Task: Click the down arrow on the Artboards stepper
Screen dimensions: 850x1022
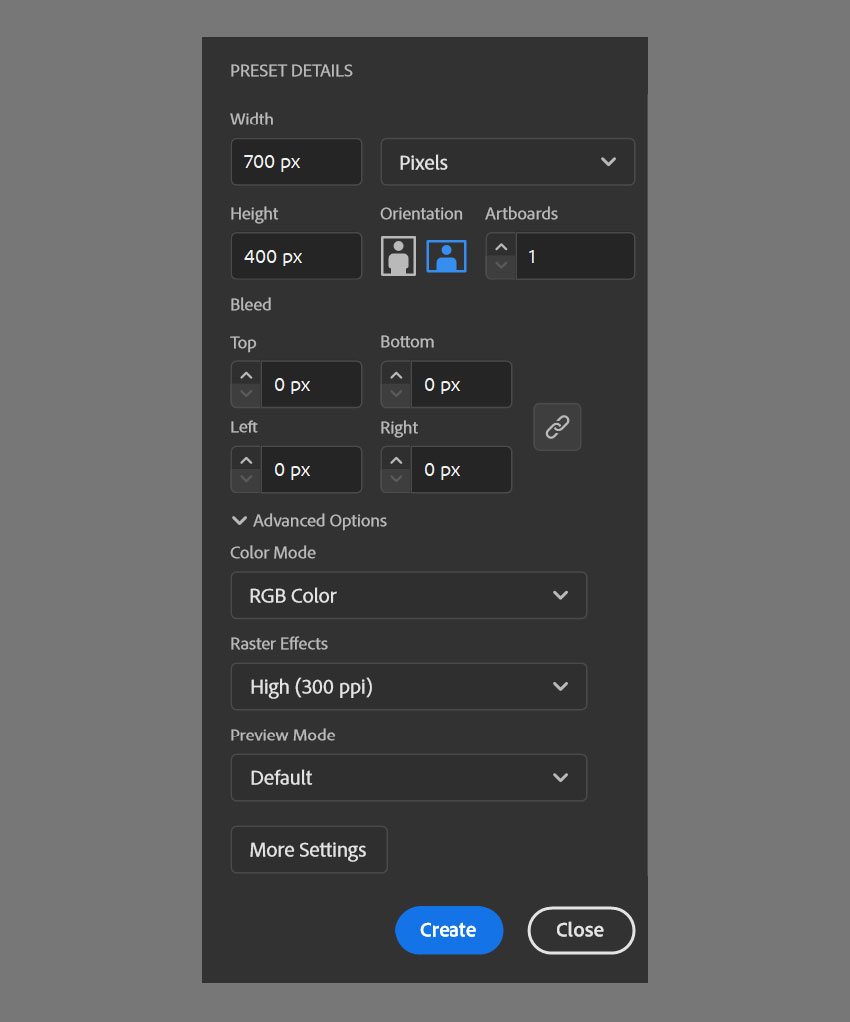Action: [500, 266]
